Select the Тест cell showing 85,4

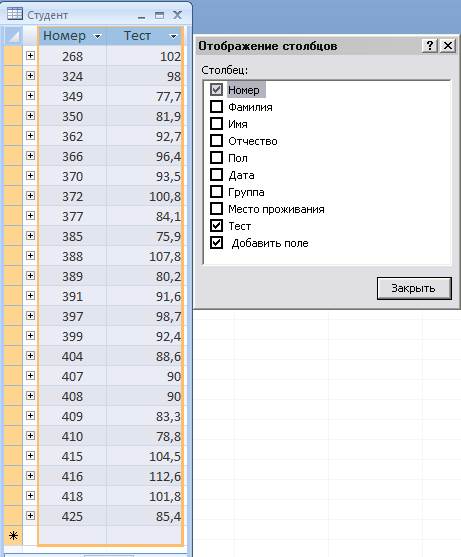click(145, 517)
